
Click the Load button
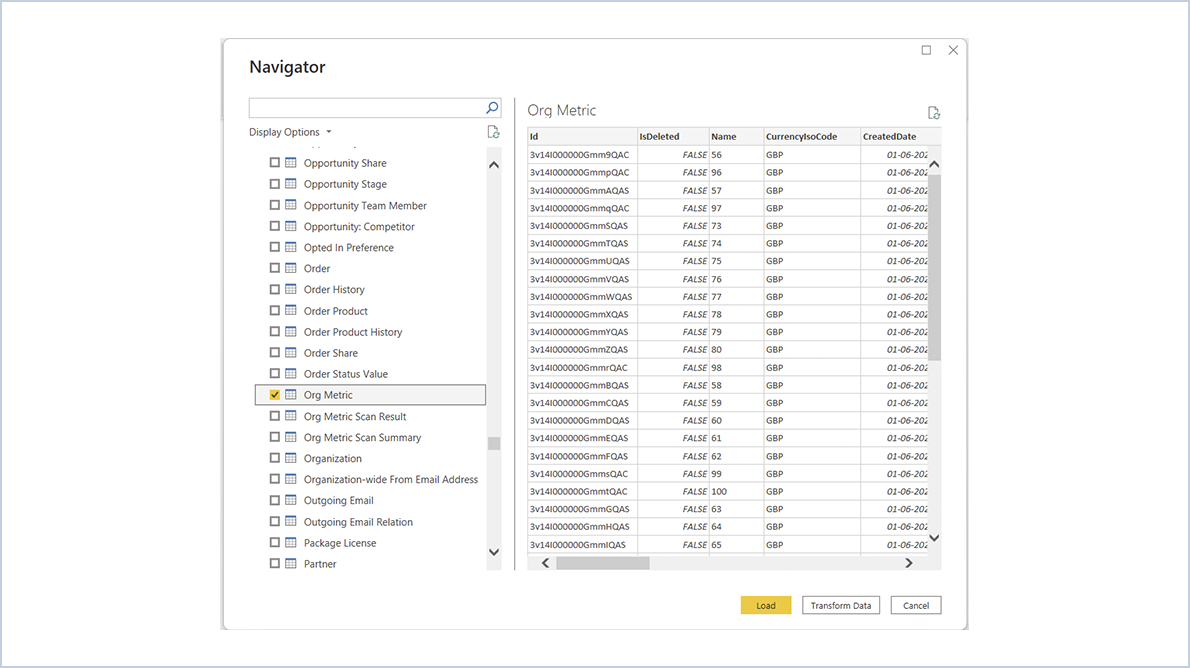(765, 605)
